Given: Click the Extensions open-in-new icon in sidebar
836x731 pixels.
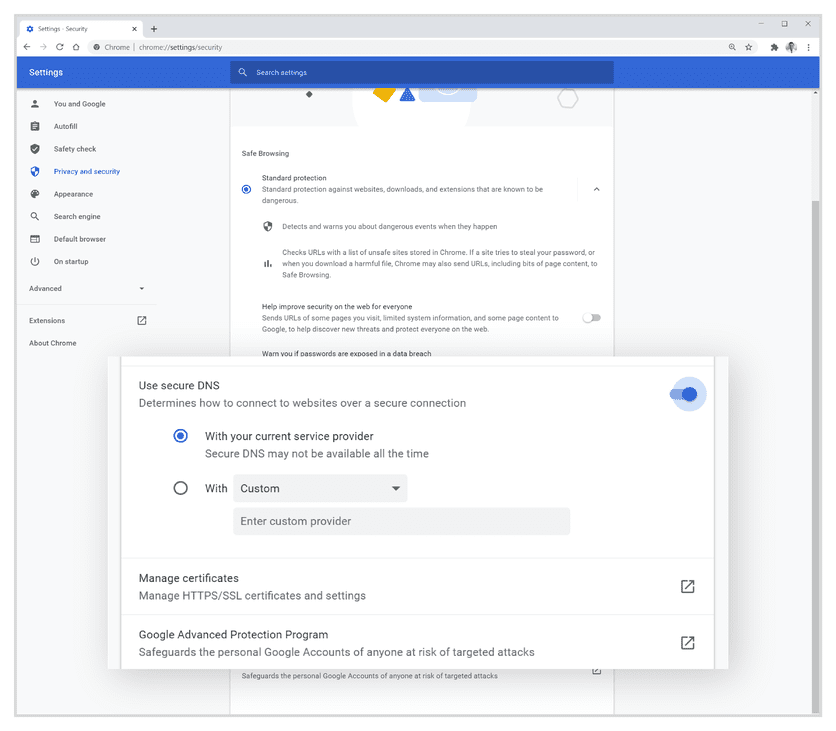Looking at the screenshot, I should tap(141, 321).
